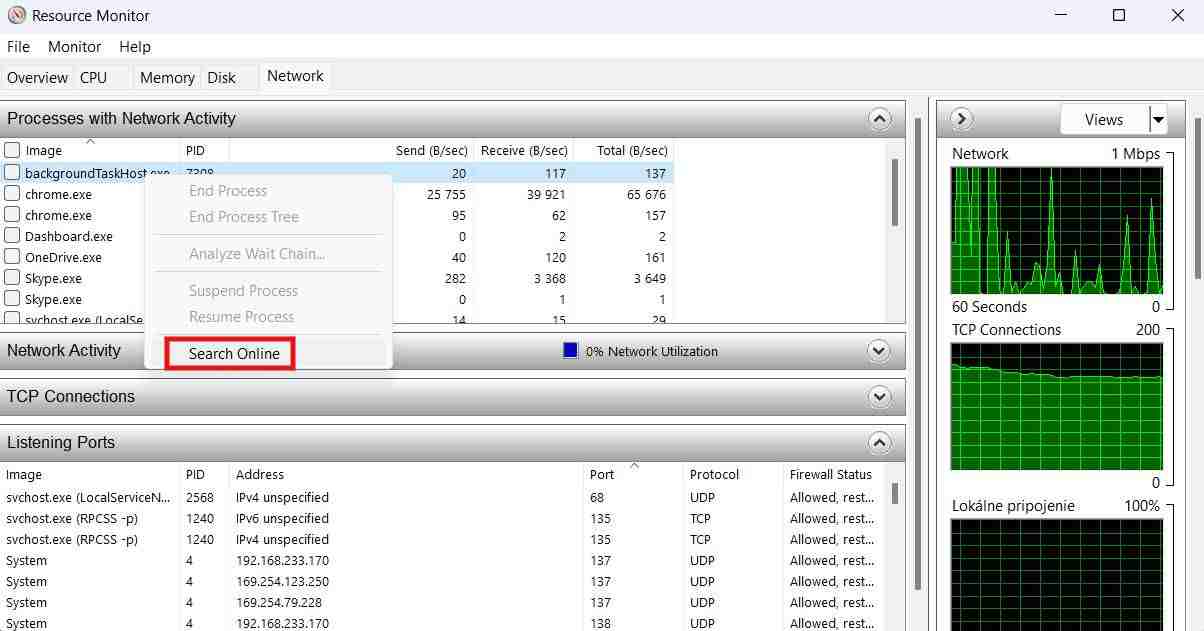Click Suspend Process in context menu
Viewport: 1204px width, 631px height.
243,291
